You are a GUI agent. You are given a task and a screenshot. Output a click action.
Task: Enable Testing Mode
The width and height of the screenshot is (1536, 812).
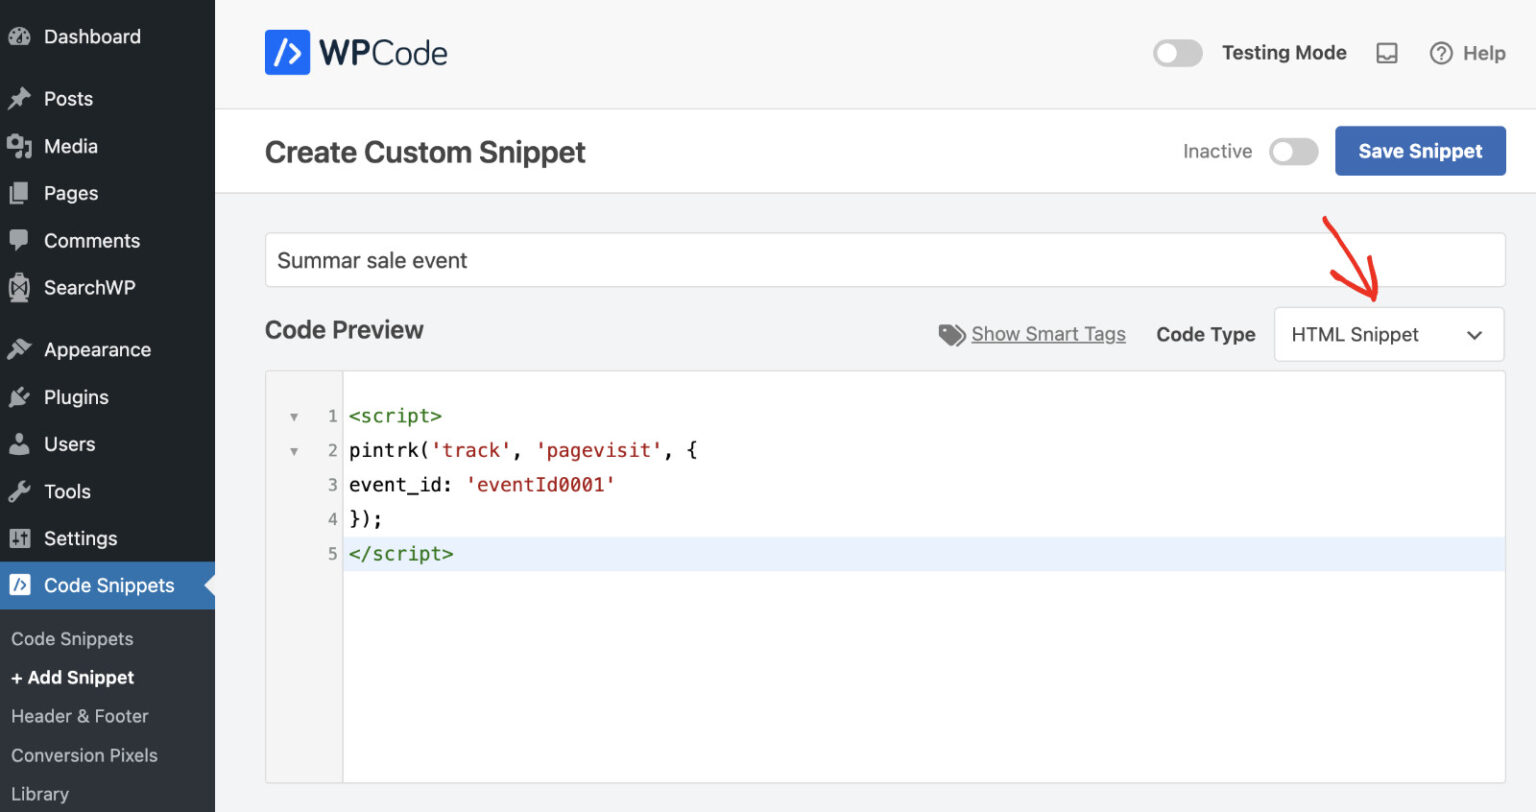(1177, 53)
